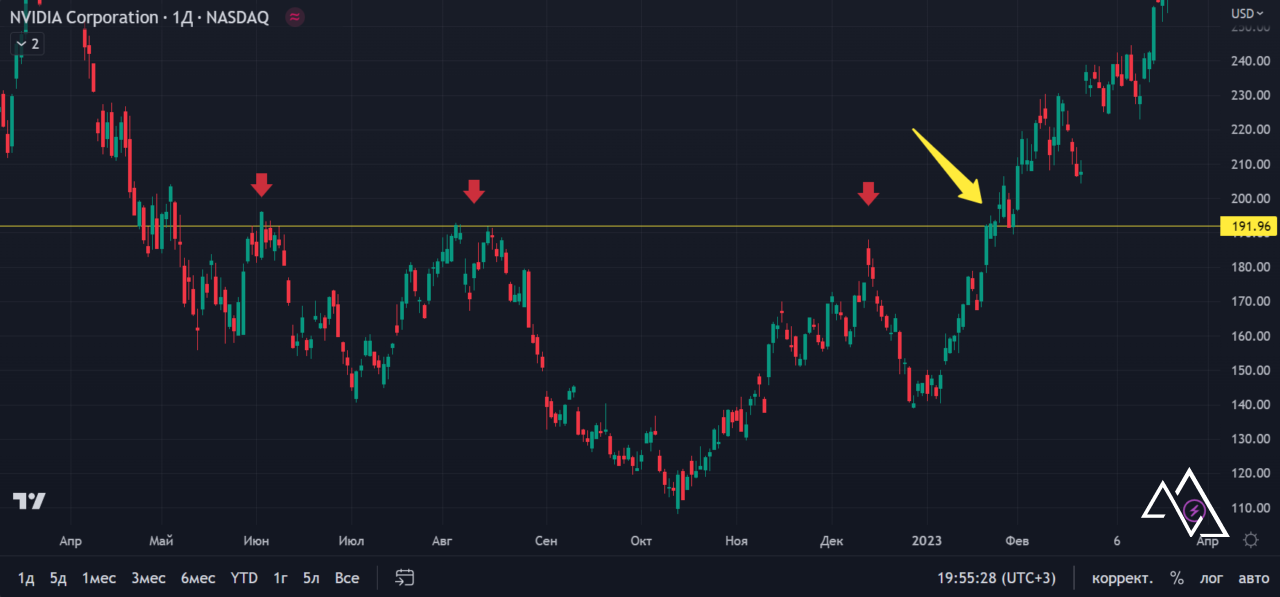Open chart settings gear icon

point(1250,541)
